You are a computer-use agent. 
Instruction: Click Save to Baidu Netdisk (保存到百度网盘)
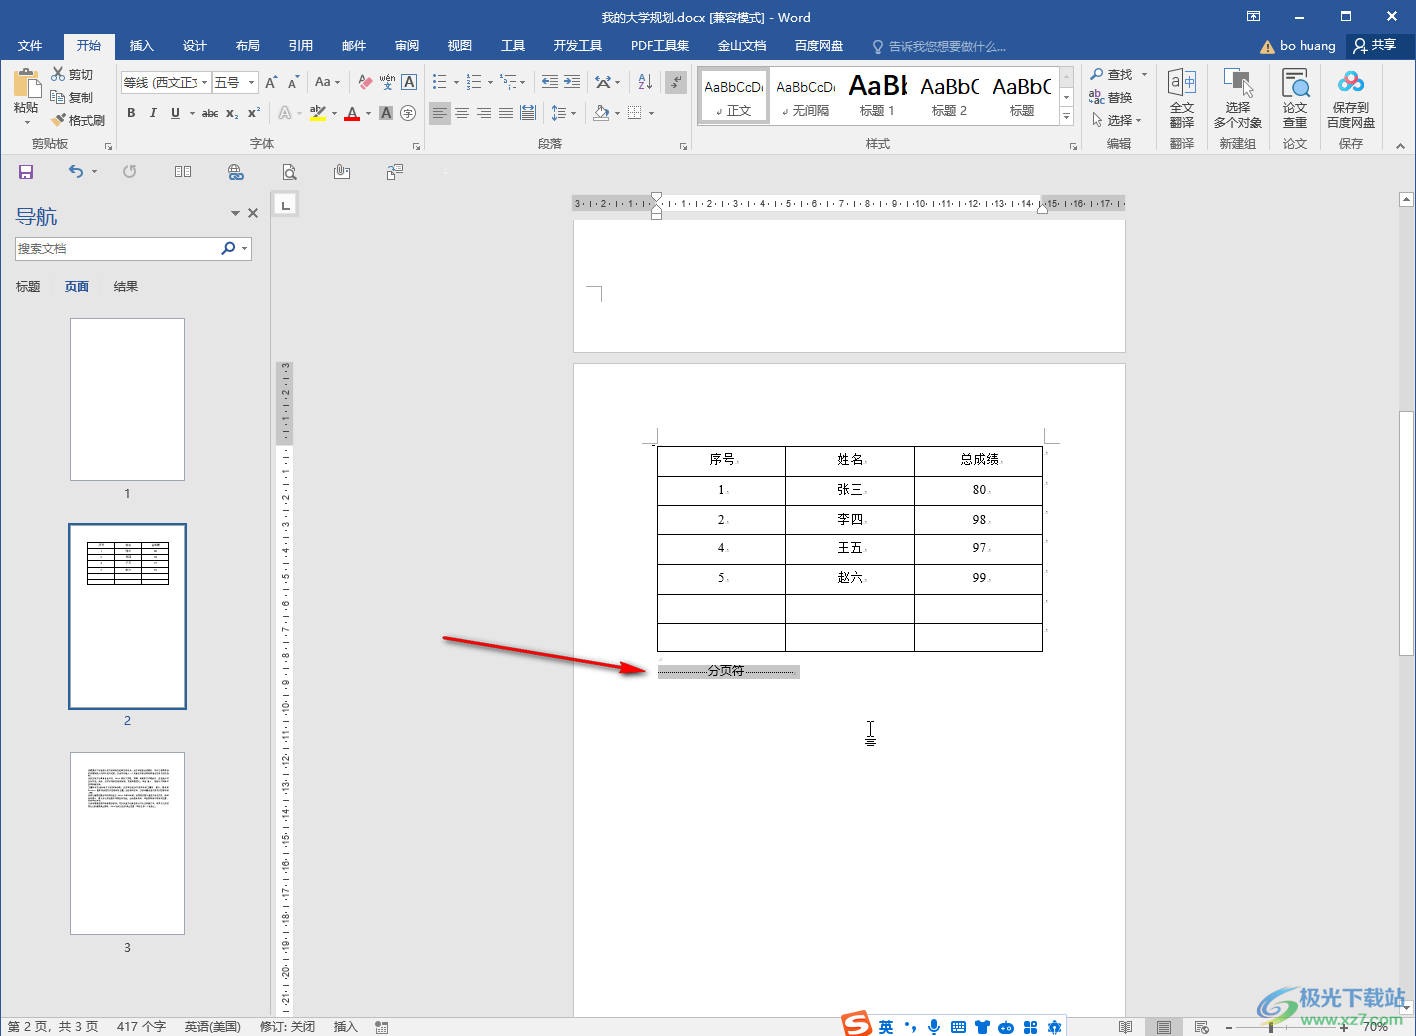coord(1351,99)
